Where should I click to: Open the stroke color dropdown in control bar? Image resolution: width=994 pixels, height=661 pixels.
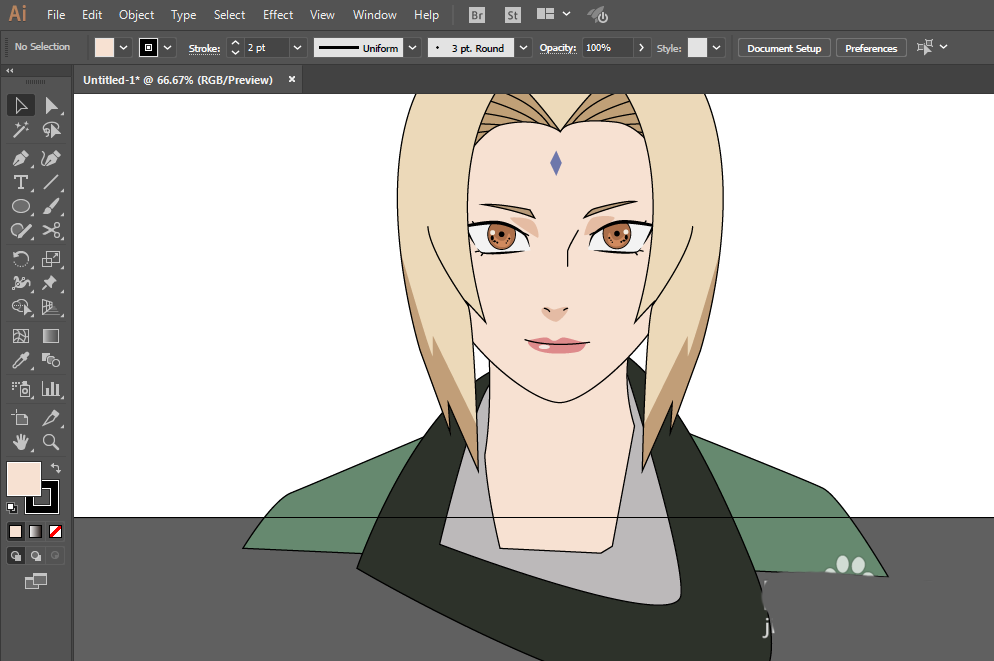[167, 48]
